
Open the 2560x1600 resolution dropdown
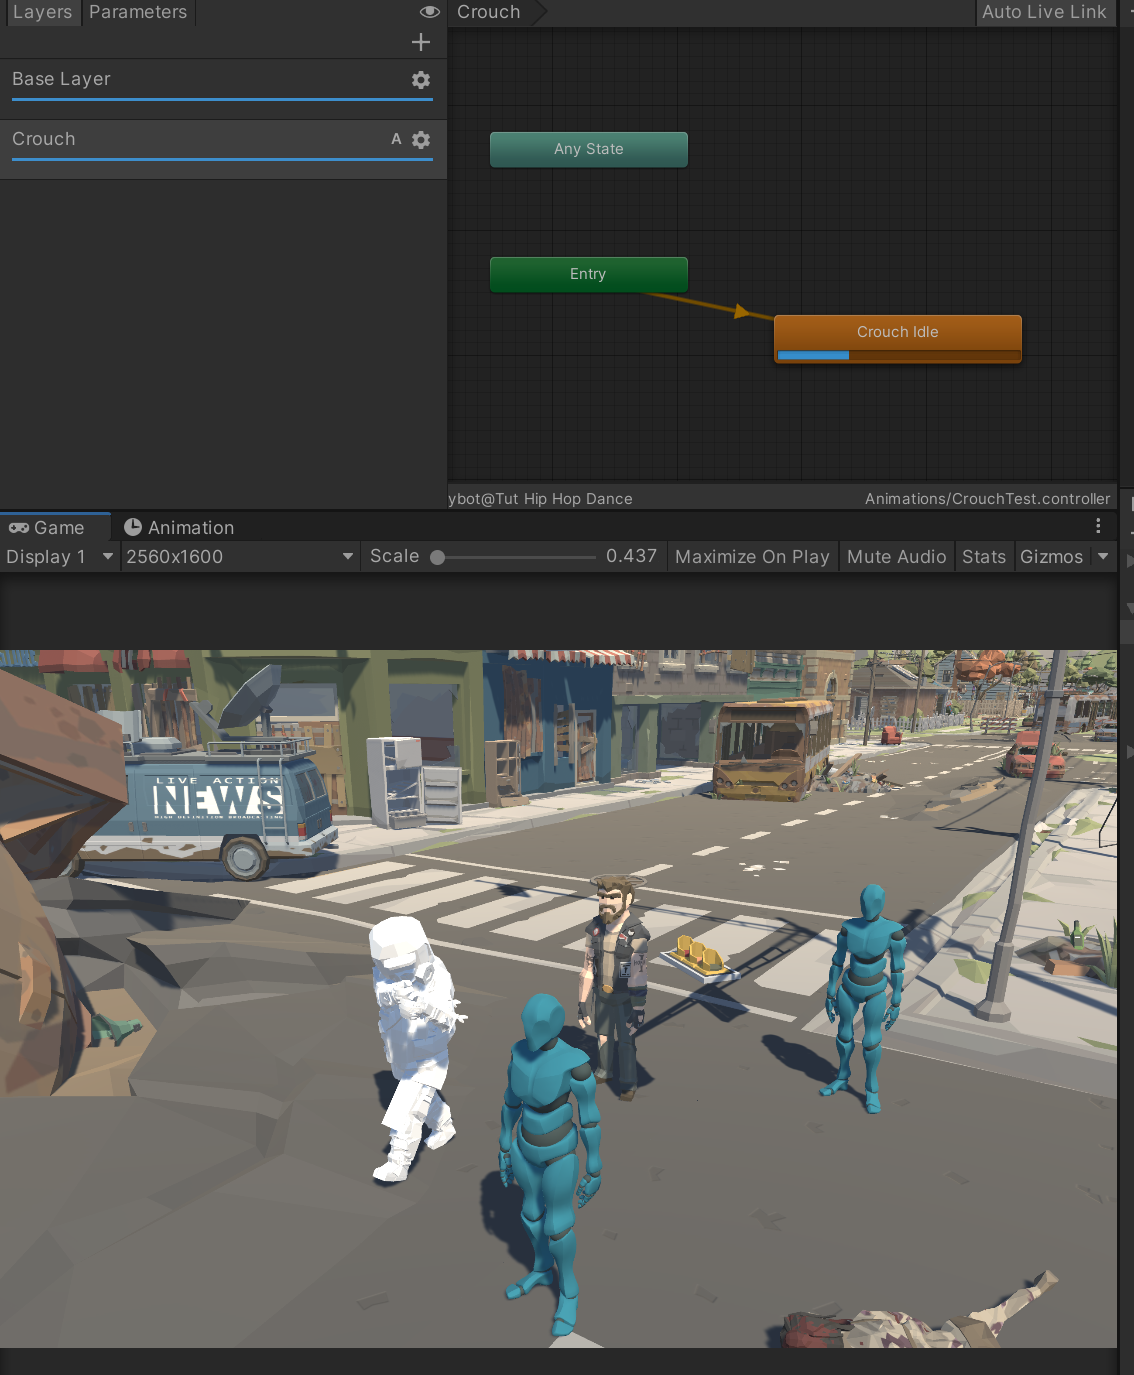click(x=240, y=557)
